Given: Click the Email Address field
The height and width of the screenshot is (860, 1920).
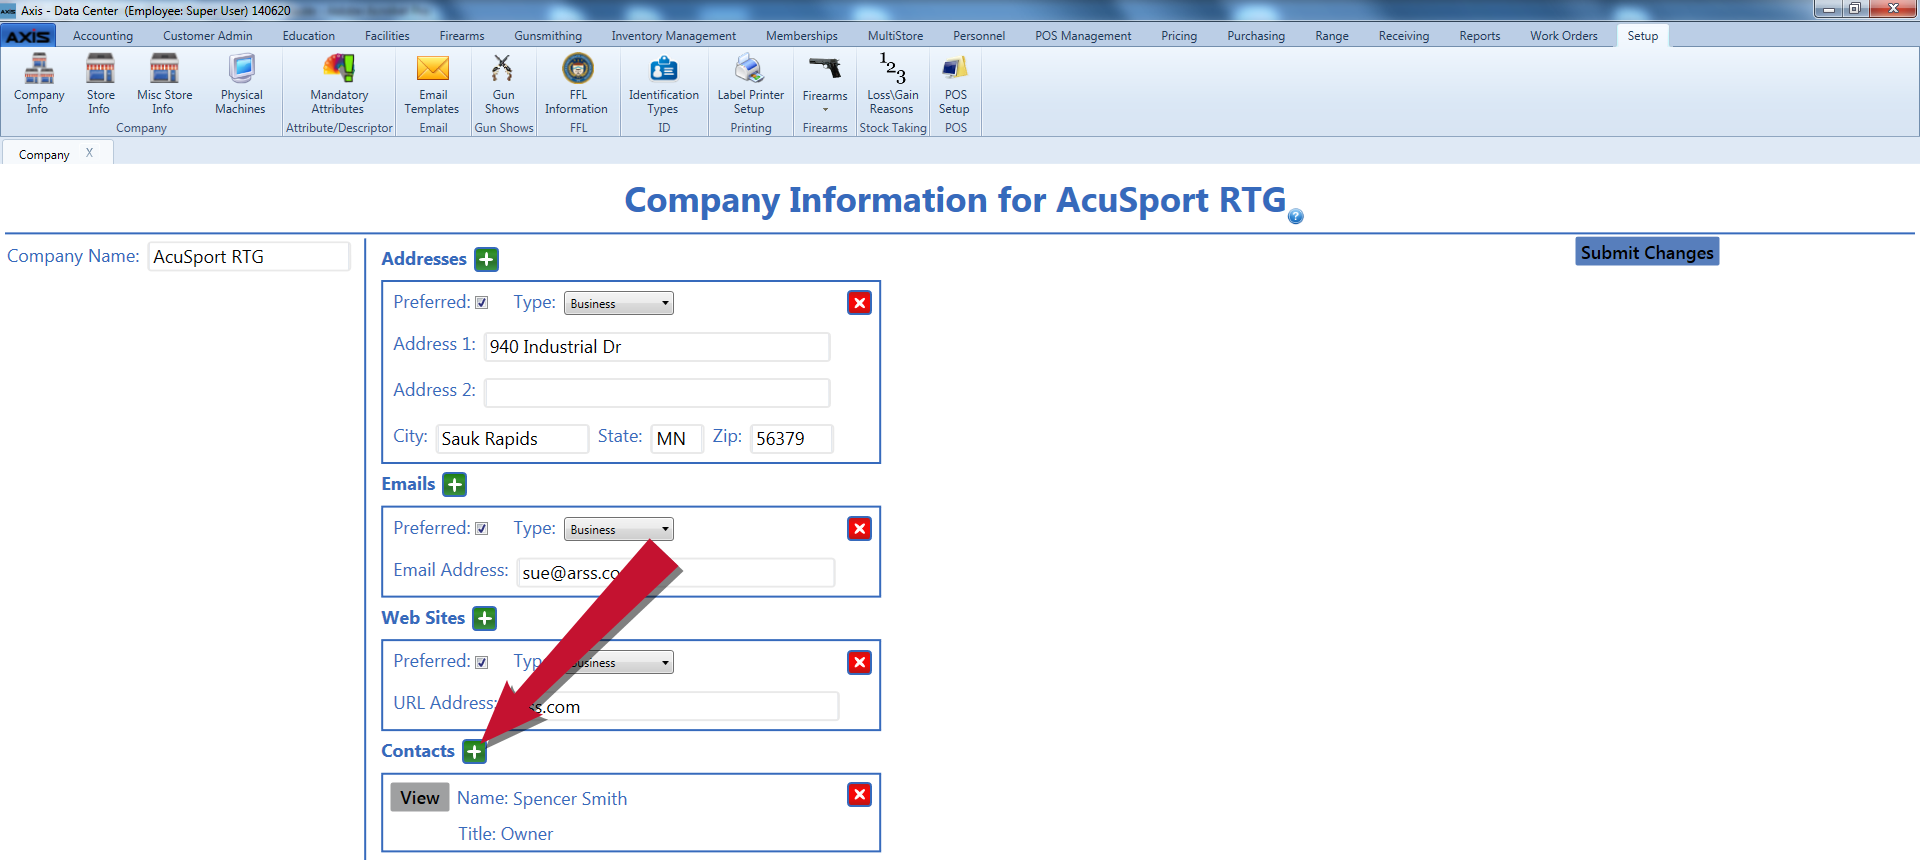Looking at the screenshot, I should click(676, 573).
